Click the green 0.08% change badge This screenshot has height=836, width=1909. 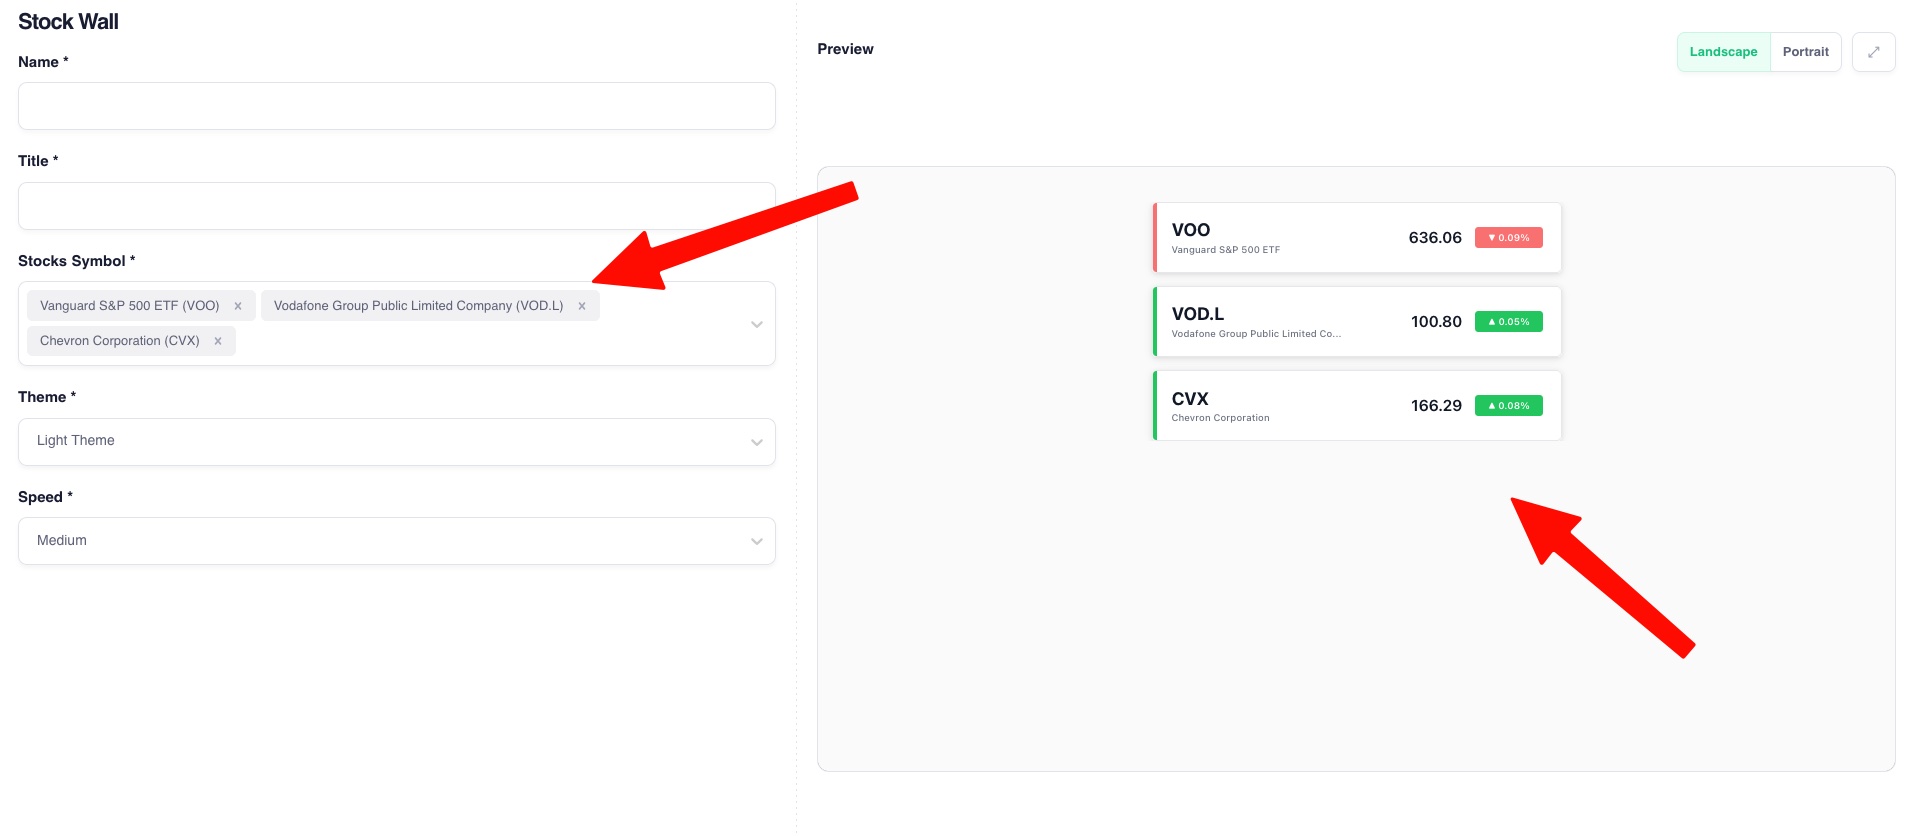(x=1508, y=406)
